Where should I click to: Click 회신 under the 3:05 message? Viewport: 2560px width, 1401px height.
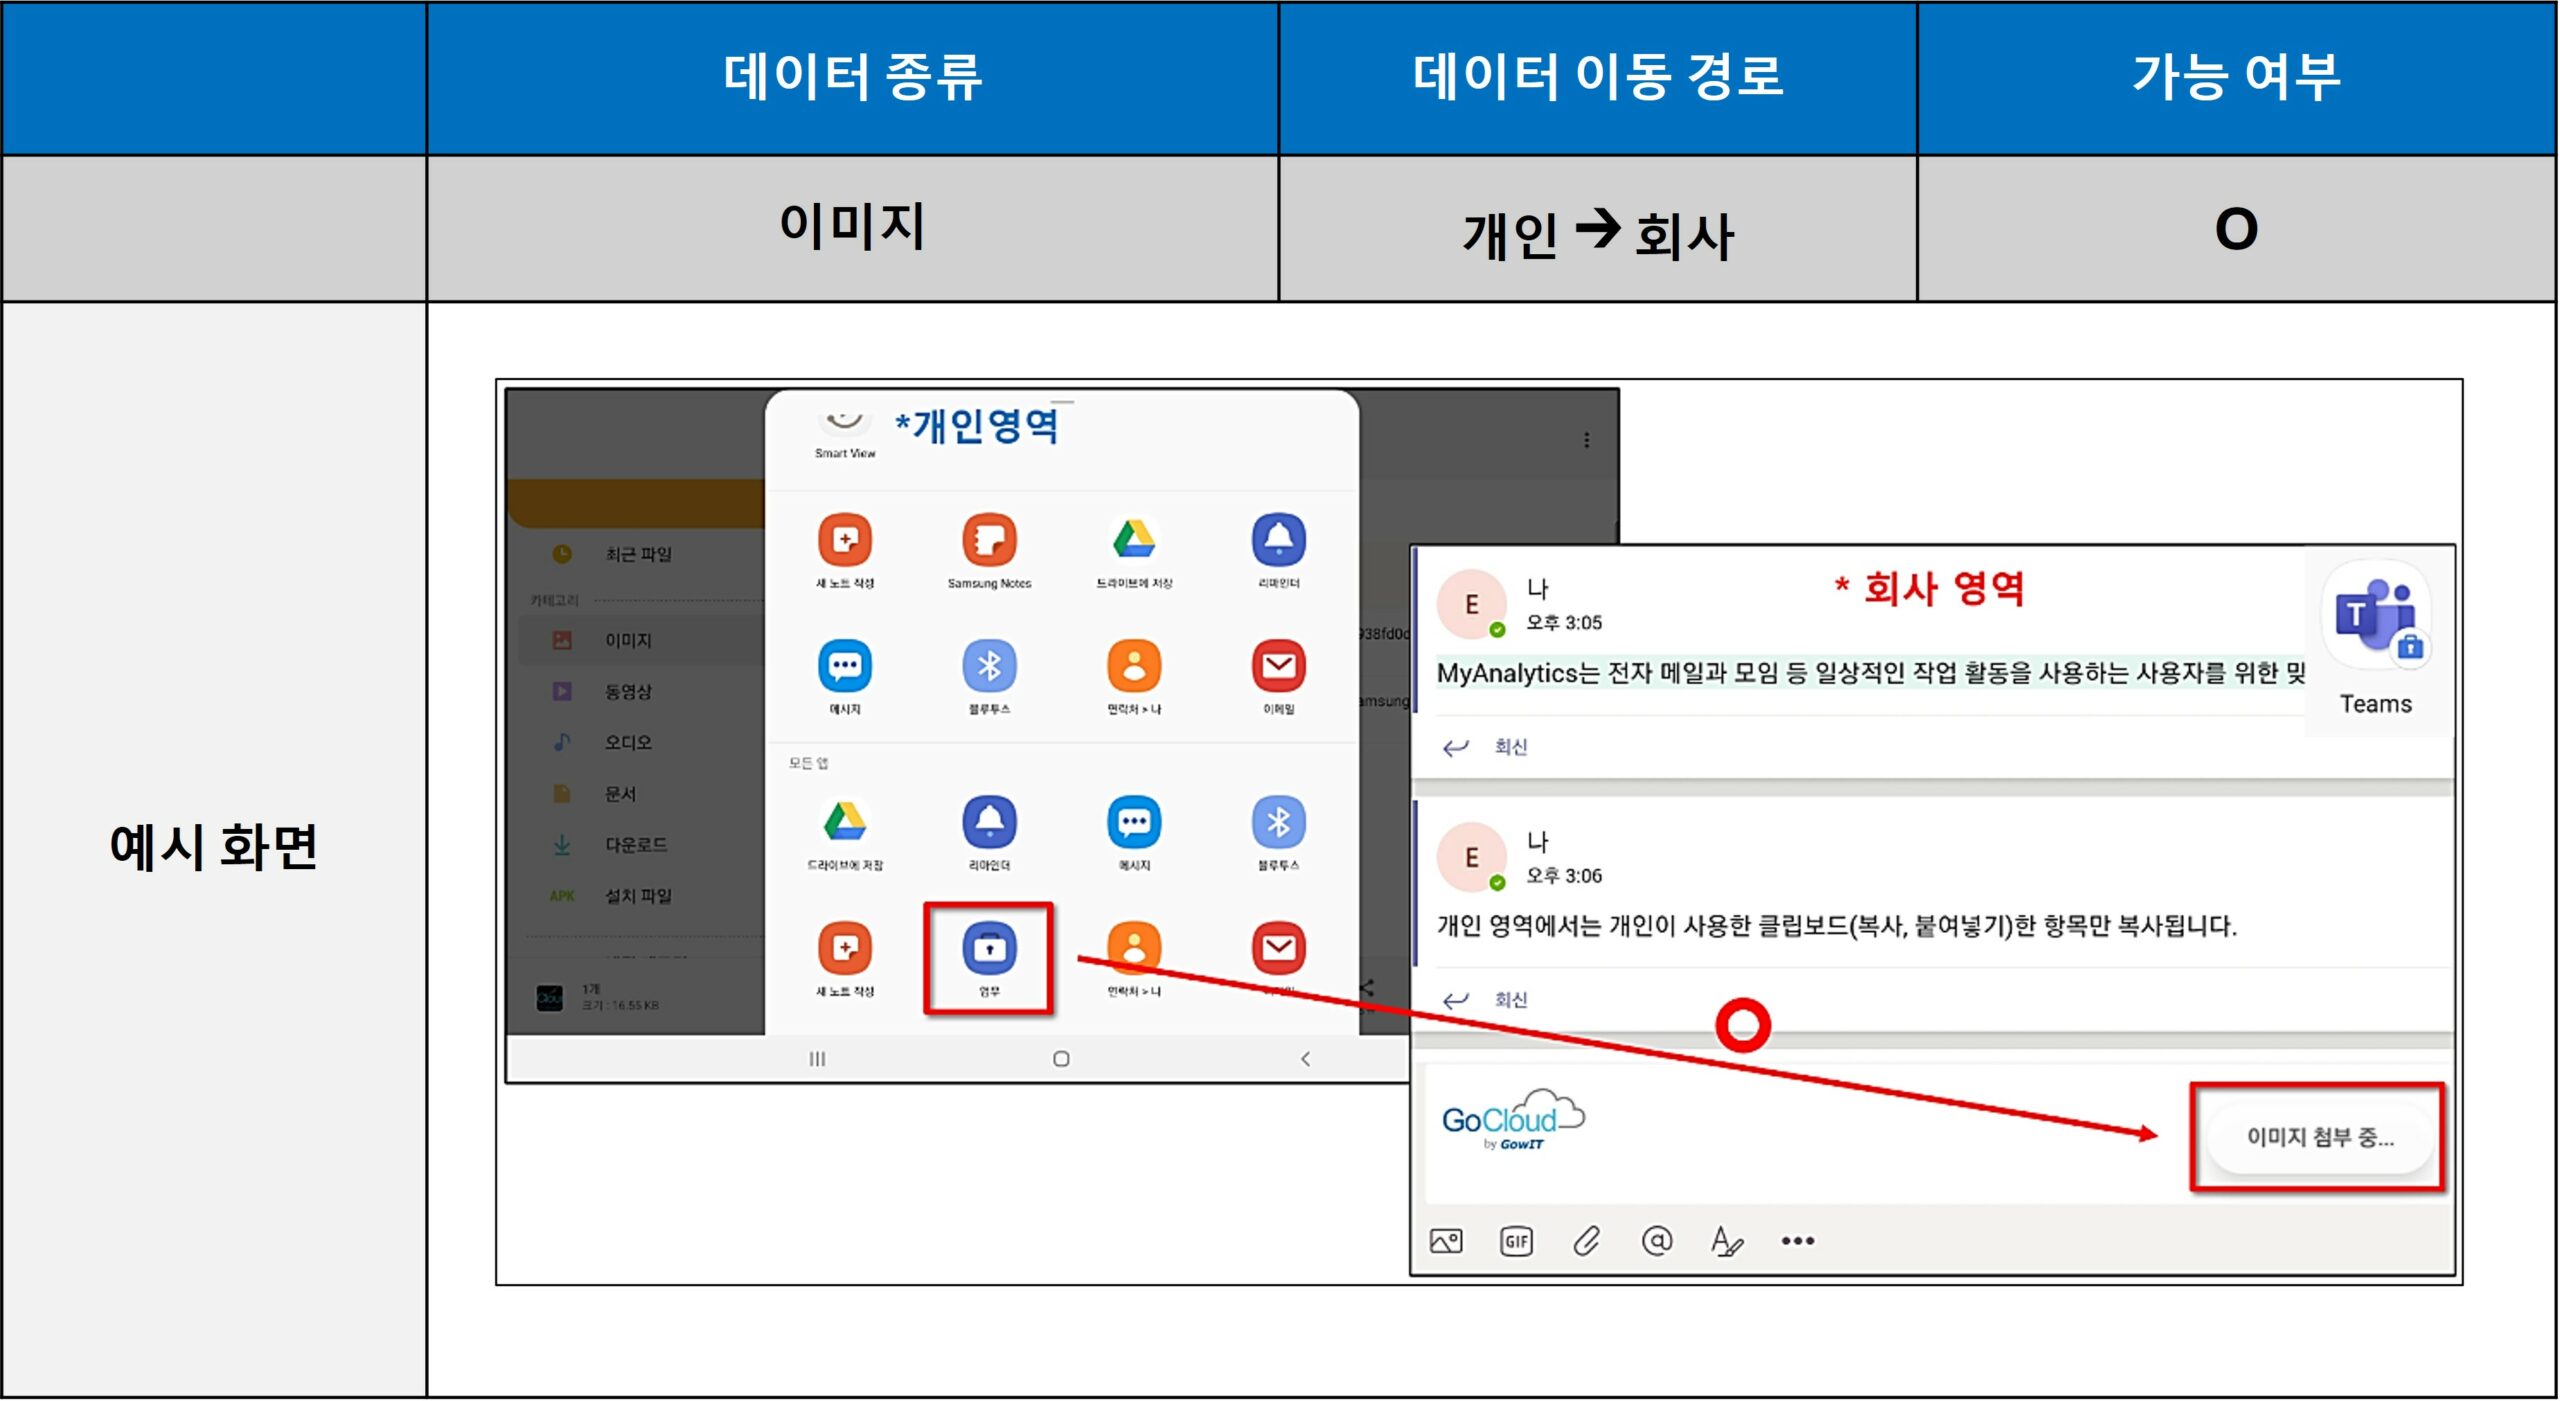(1509, 747)
